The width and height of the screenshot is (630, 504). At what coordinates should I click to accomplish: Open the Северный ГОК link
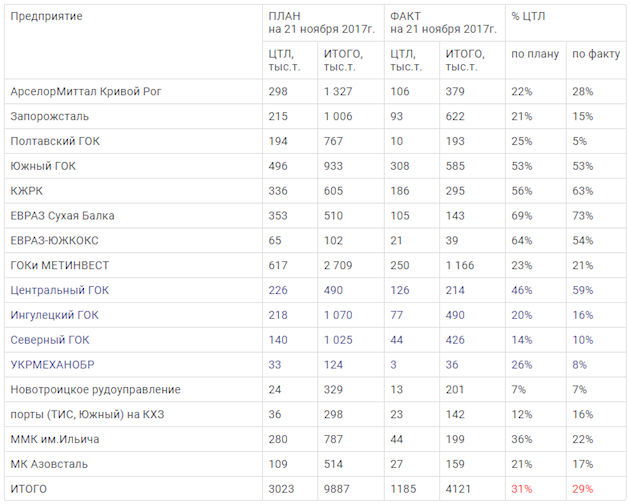[50, 339]
